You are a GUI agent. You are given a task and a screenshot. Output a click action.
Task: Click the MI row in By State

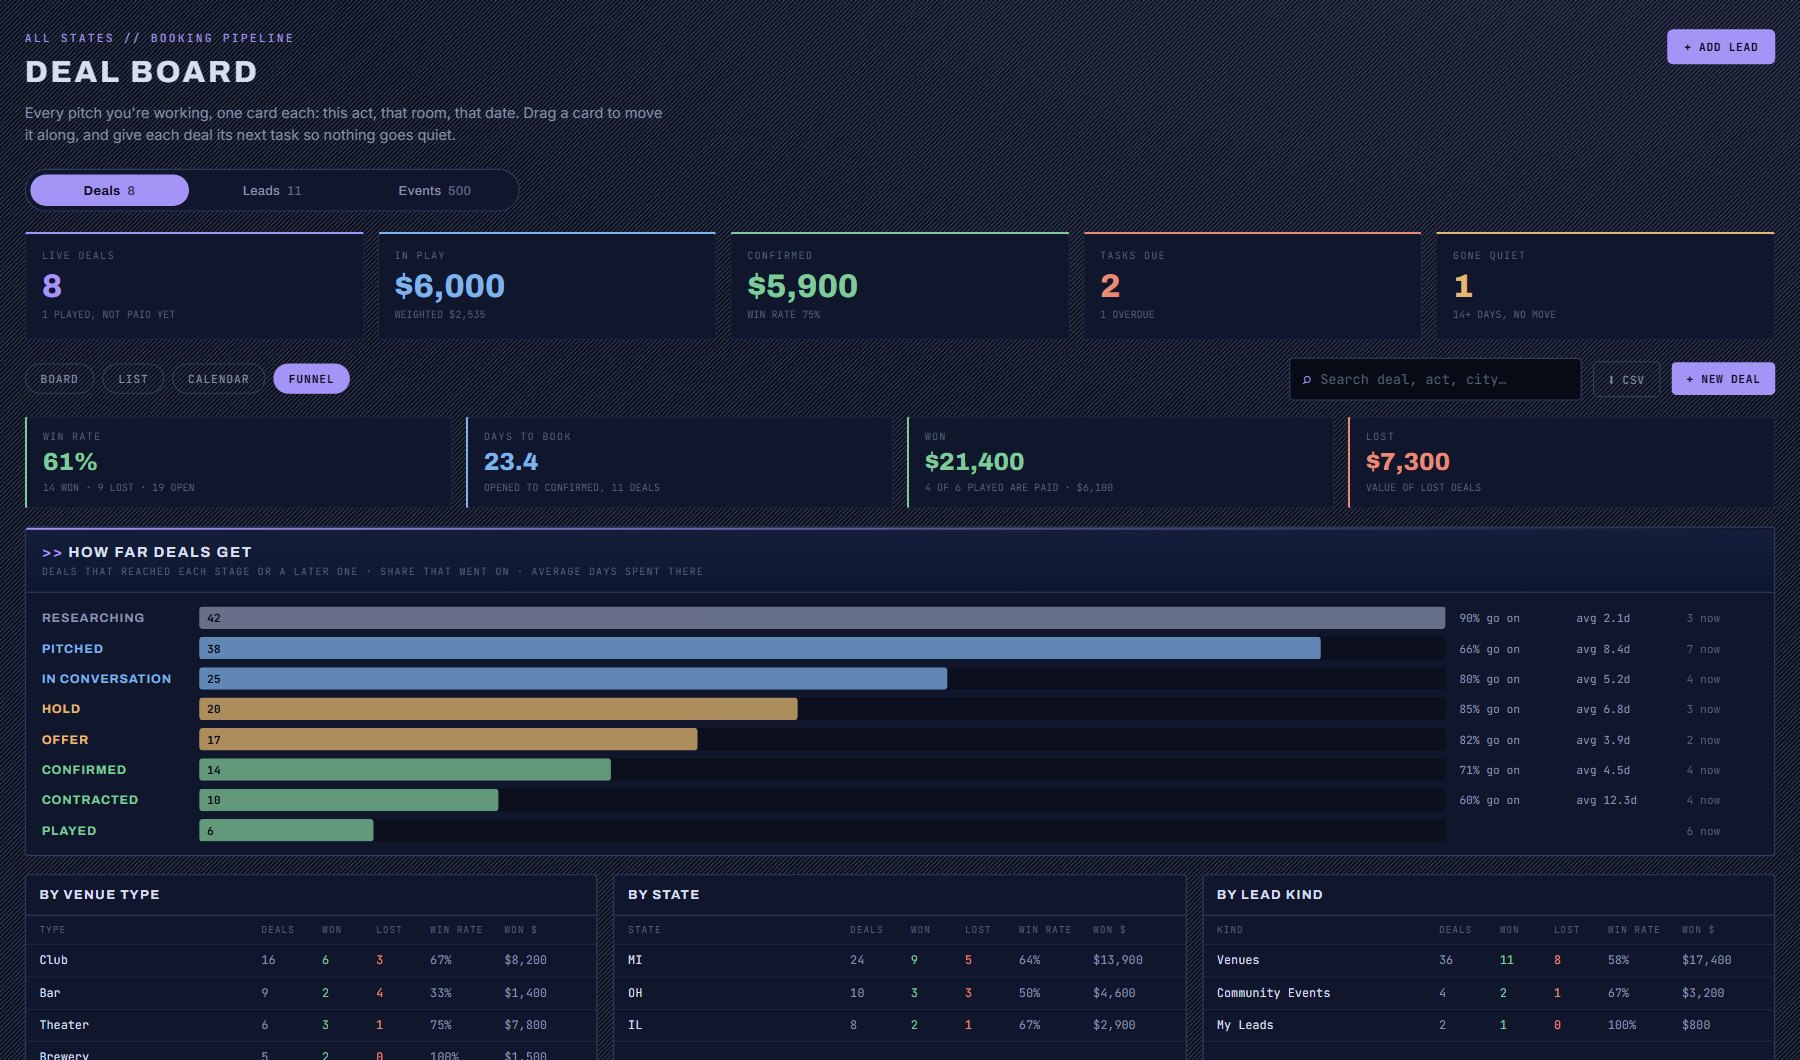coord(899,960)
